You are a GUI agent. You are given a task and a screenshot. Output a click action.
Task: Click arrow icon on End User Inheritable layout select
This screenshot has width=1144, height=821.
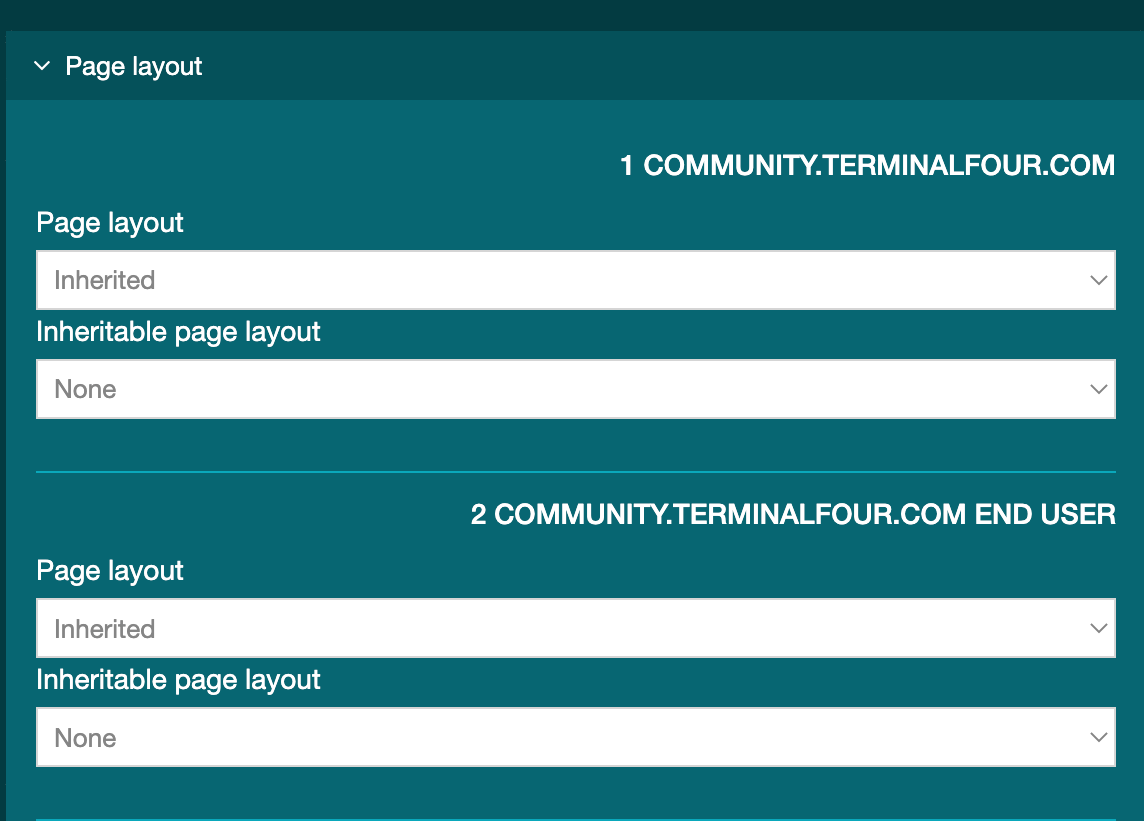point(1098,738)
